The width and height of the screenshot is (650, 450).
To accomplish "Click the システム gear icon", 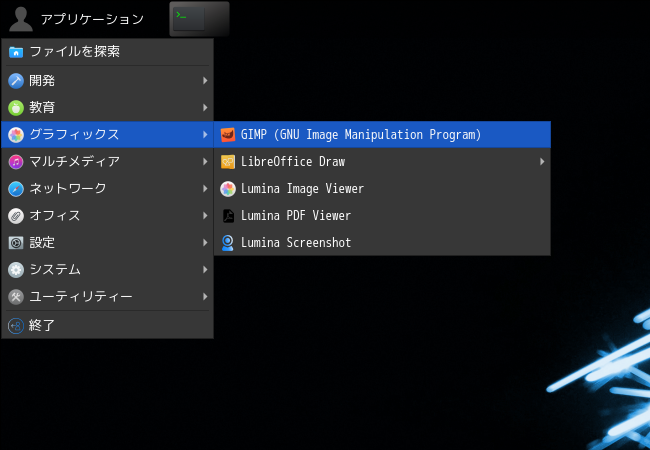I will [x=16, y=270].
